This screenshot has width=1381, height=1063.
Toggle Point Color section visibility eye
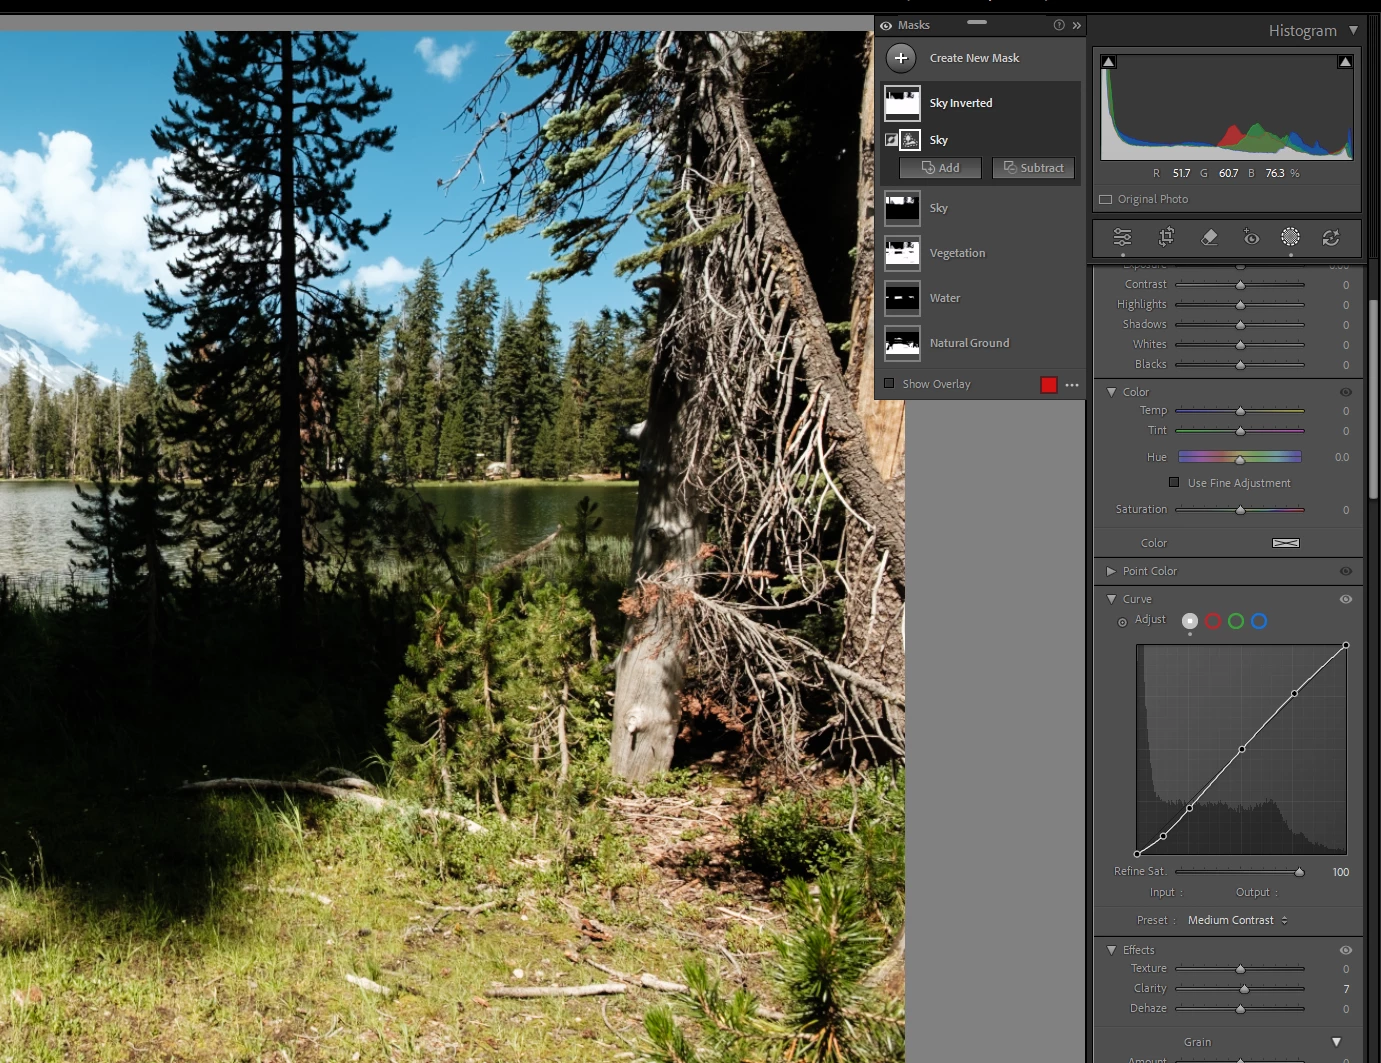(1346, 571)
